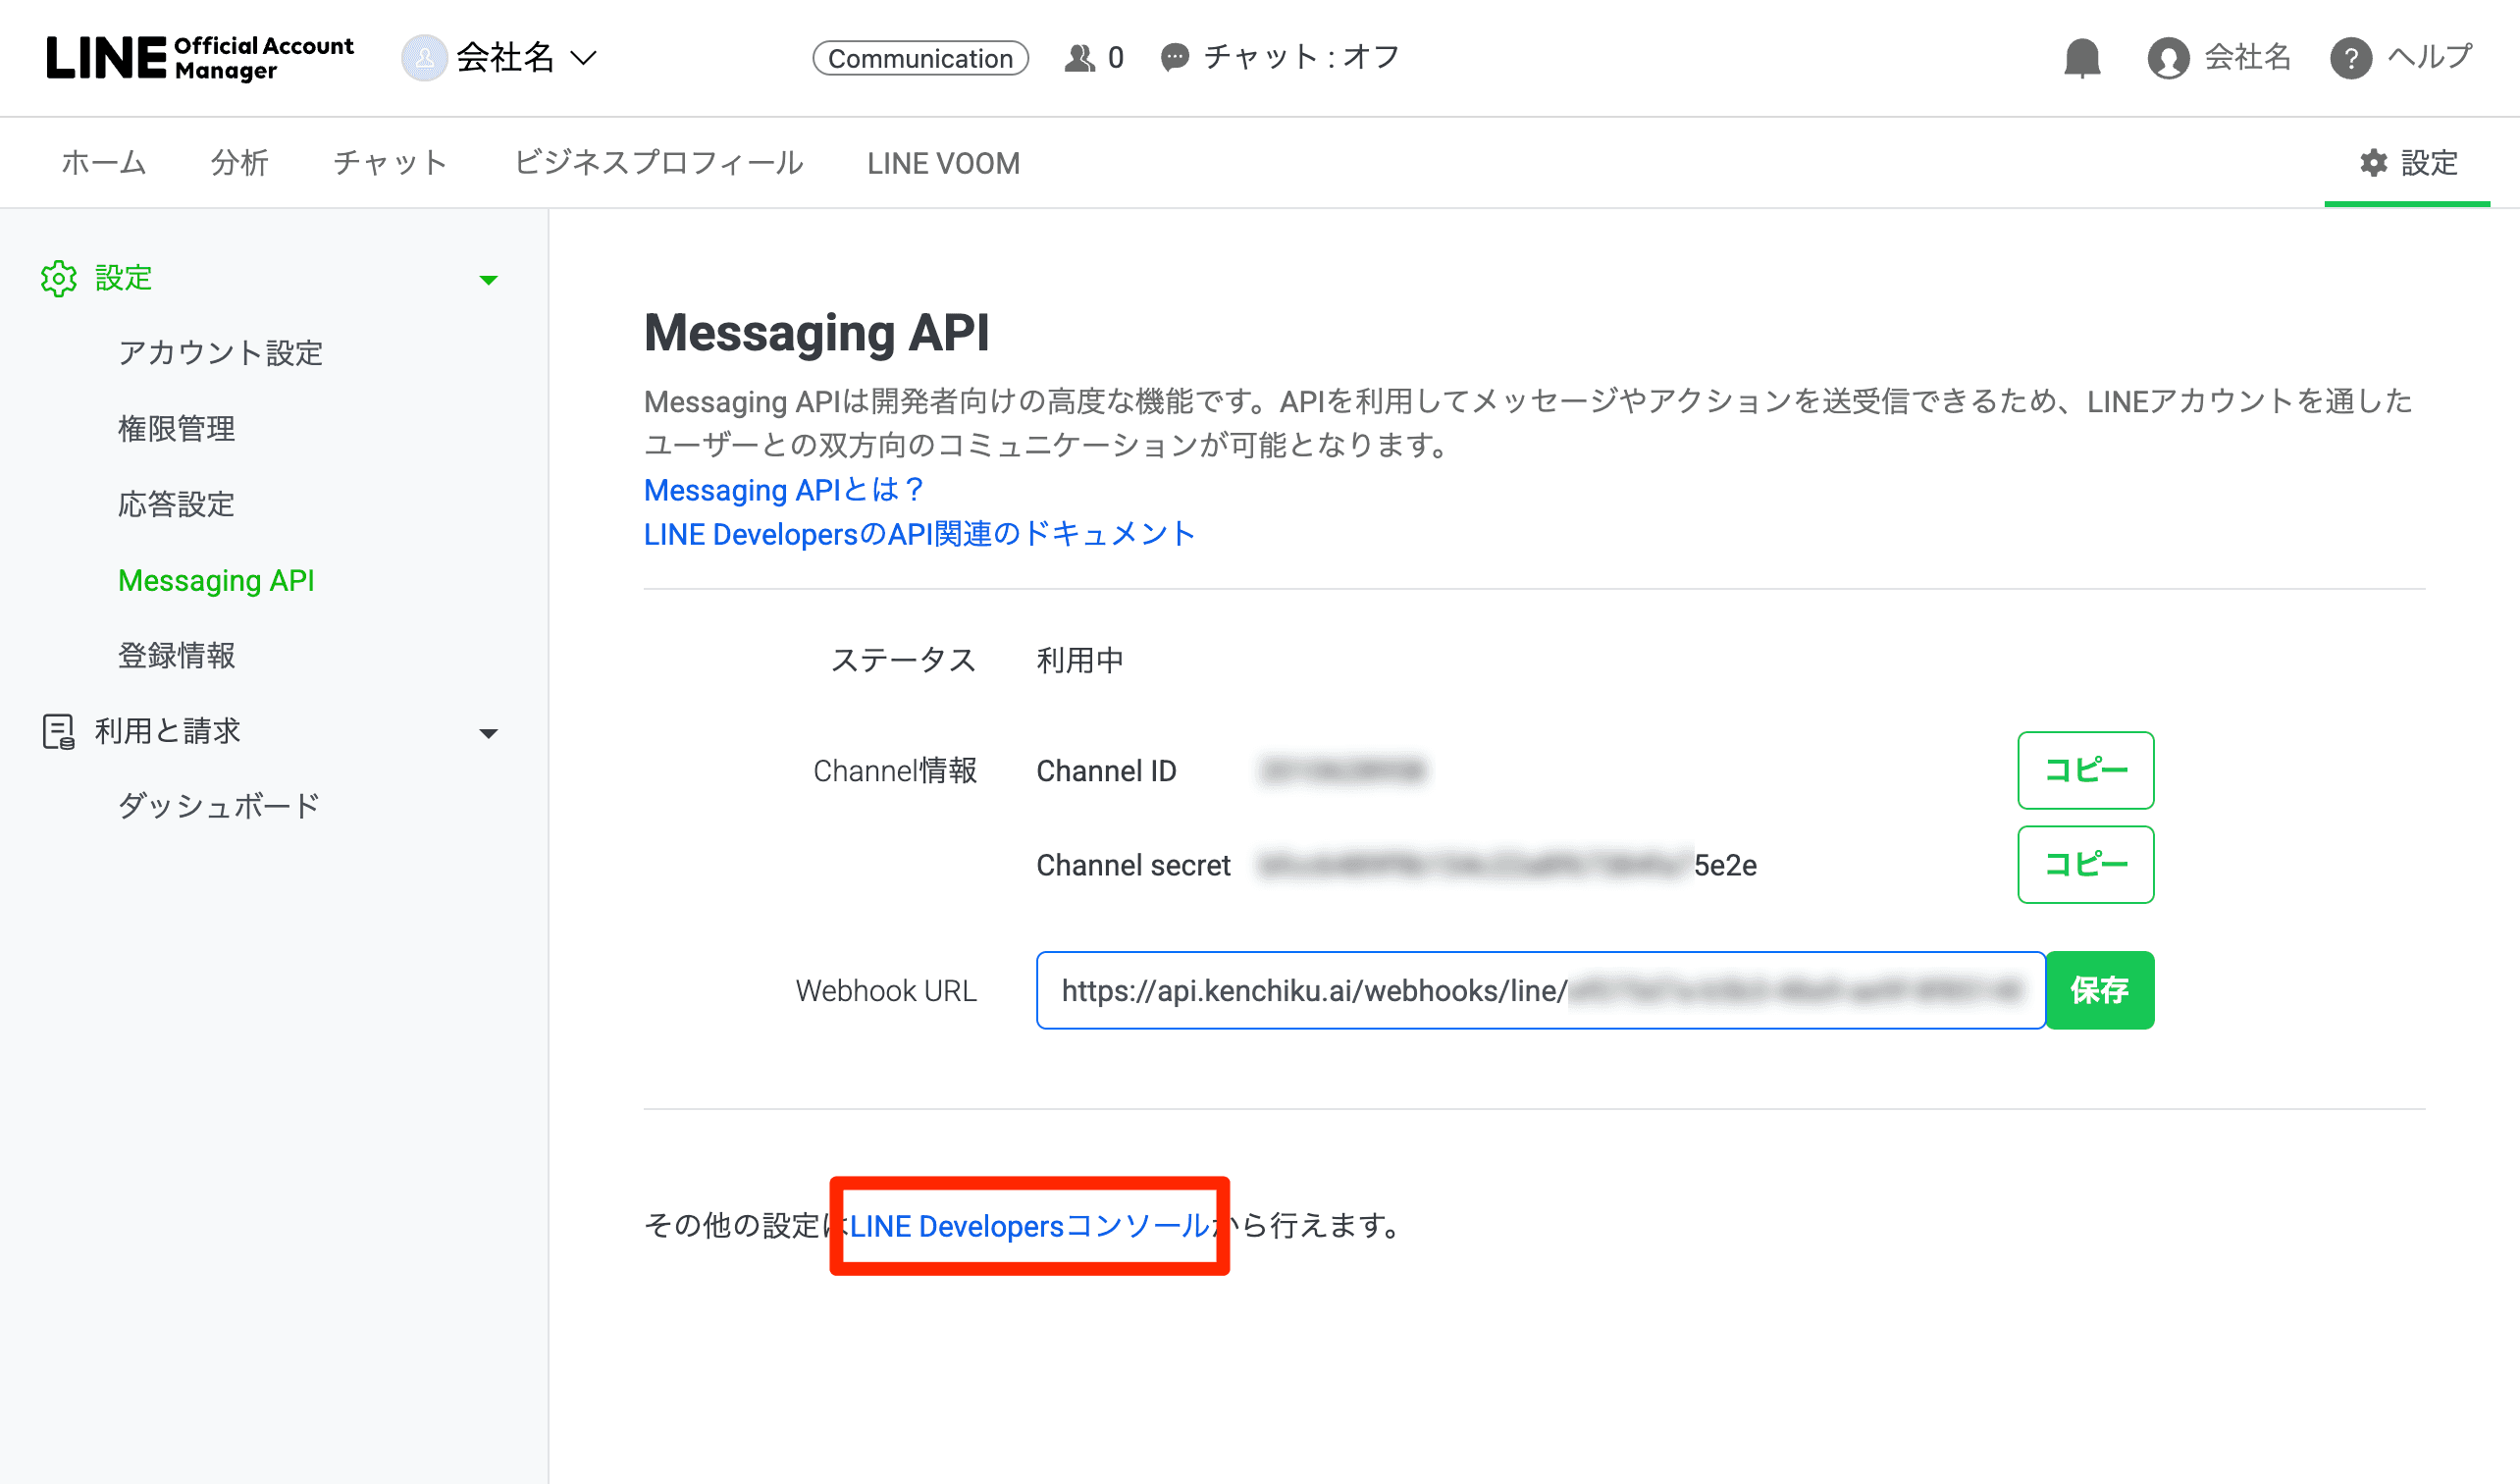Click the user profile icon at top right
Viewport: 2520px width, 1484px height.
2168,58
